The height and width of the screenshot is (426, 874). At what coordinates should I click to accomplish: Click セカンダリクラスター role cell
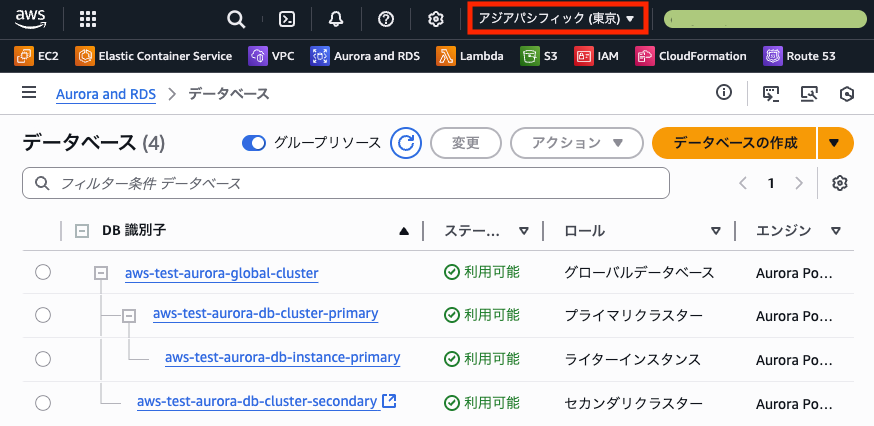[x=633, y=403]
